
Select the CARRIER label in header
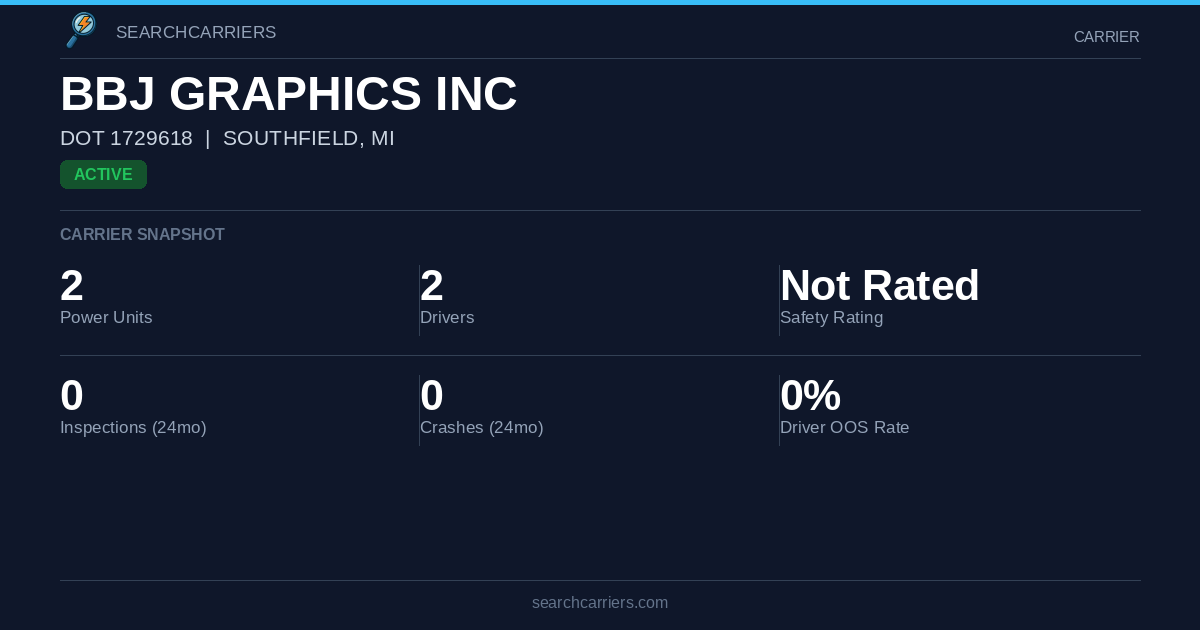click(1106, 37)
